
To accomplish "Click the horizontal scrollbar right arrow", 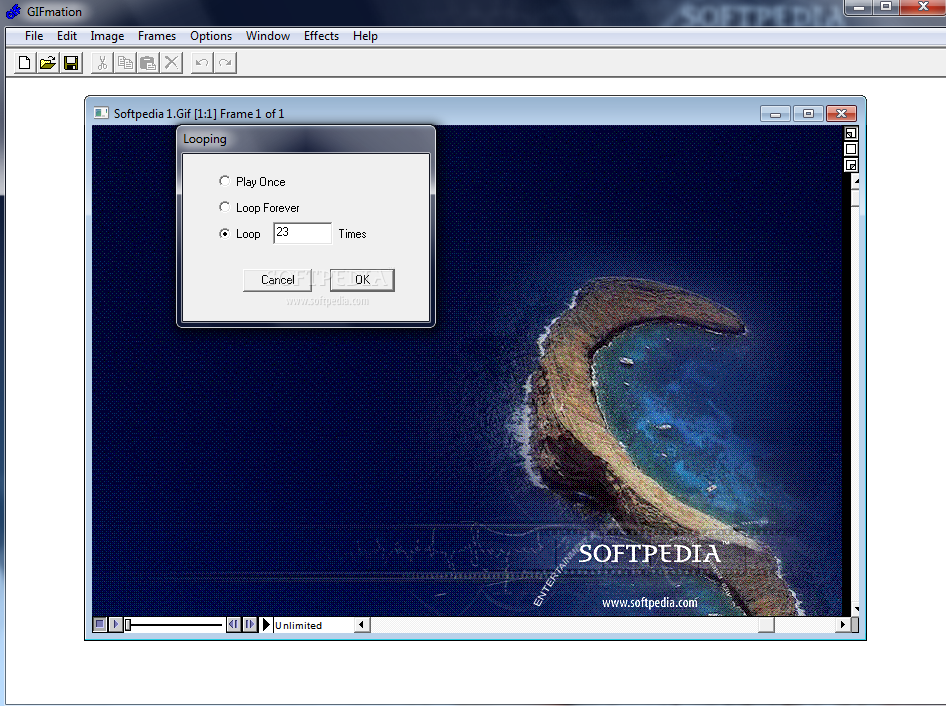I will (842, 625).
